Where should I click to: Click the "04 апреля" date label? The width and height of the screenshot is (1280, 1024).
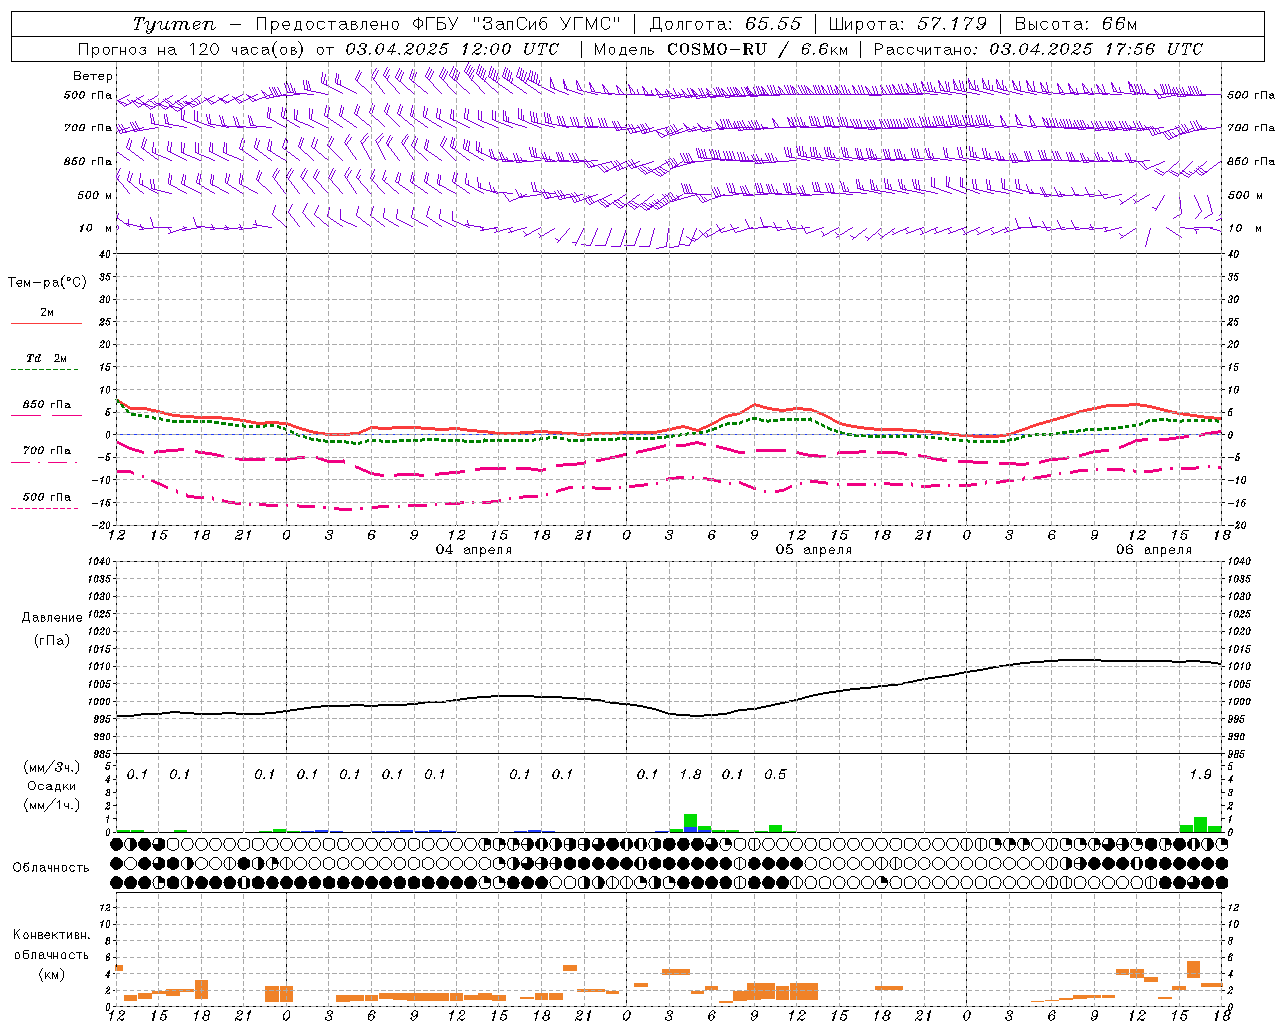(x=474, y=550)
